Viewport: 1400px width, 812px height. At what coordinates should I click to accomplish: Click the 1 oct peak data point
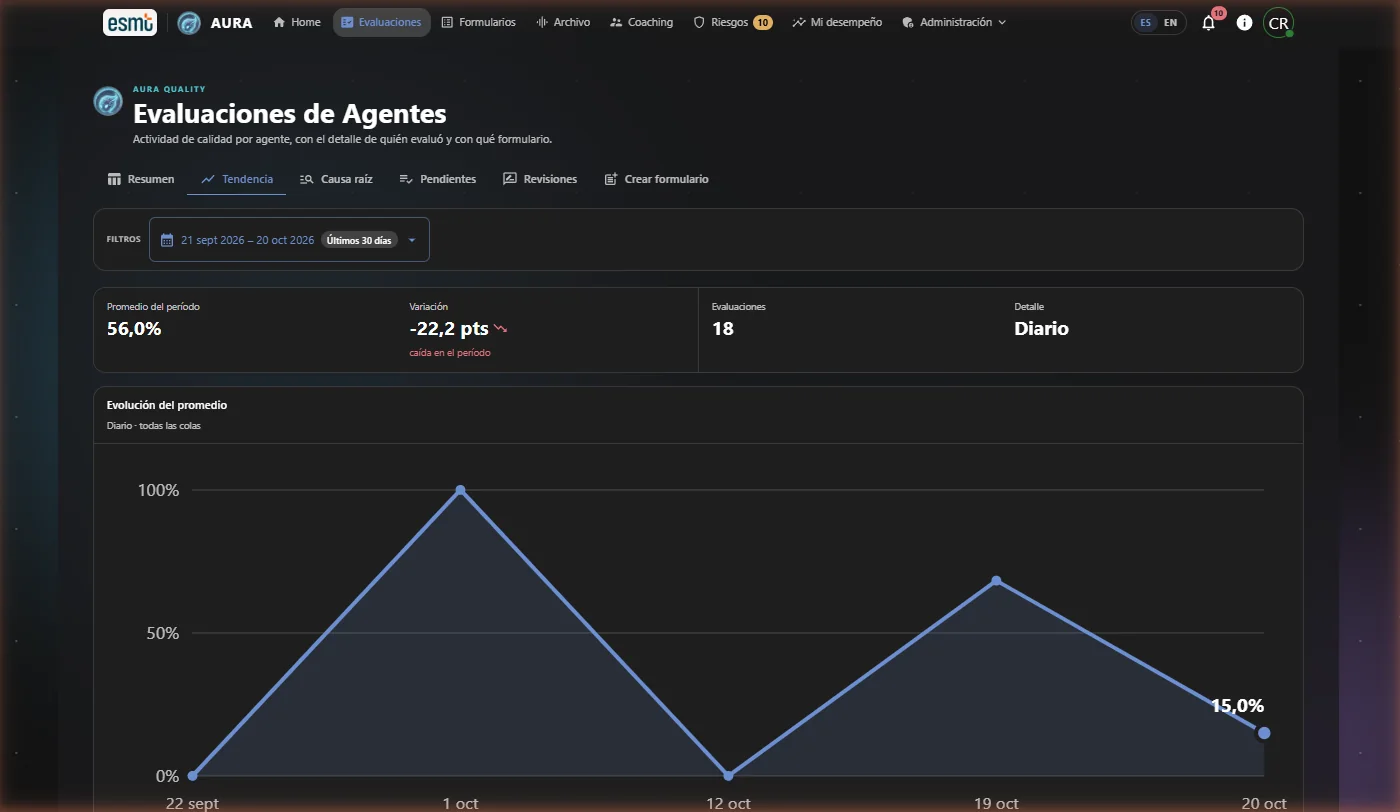pyautogui.click(x=460, y=490)
